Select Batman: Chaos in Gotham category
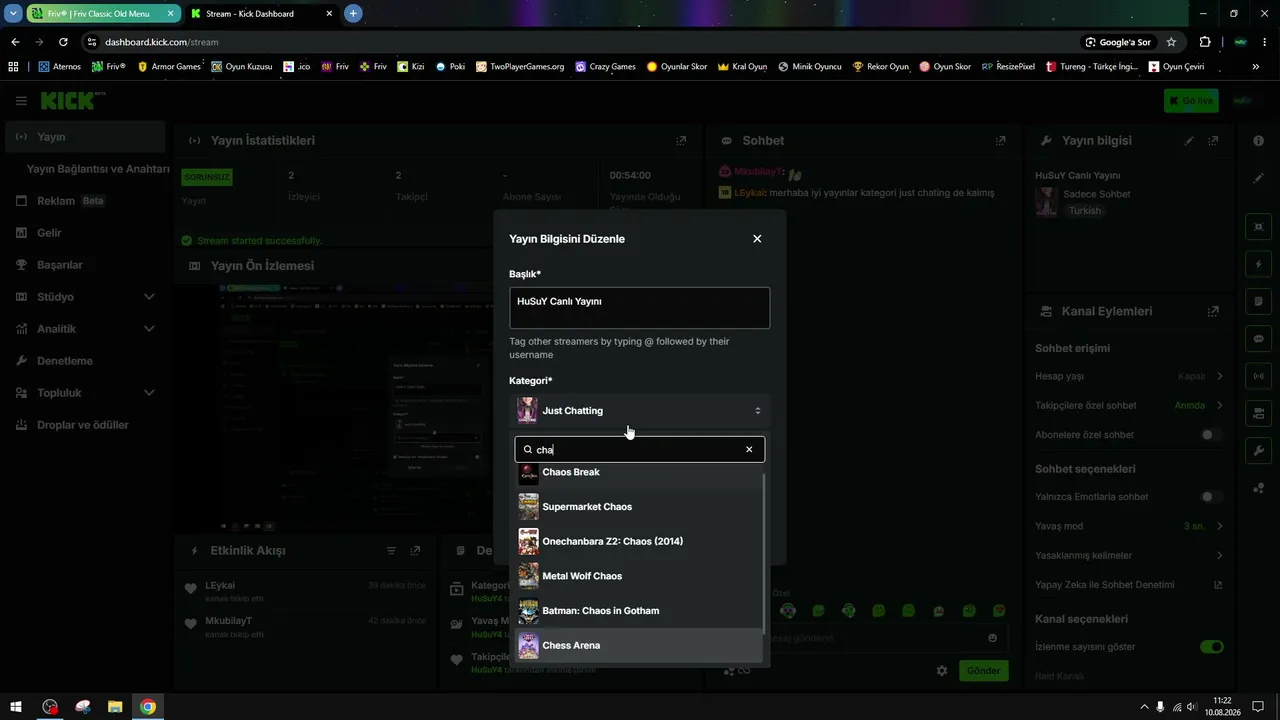 point(639,611)
